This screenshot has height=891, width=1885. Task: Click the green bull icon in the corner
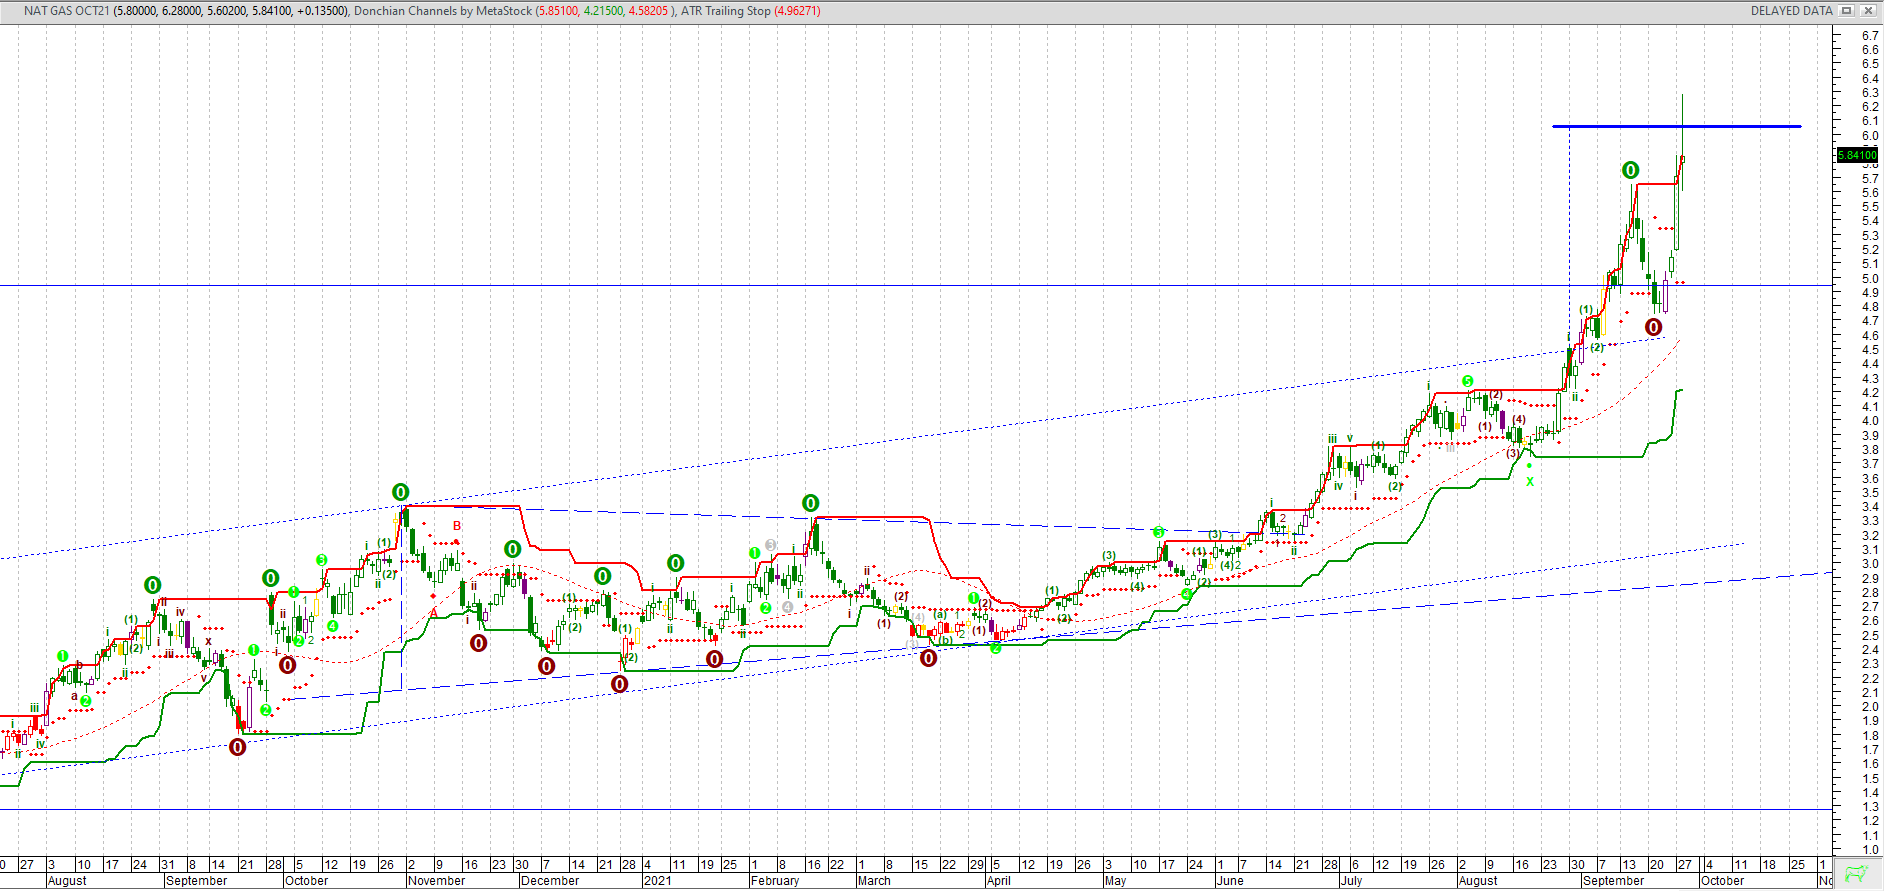(1857, 874)
